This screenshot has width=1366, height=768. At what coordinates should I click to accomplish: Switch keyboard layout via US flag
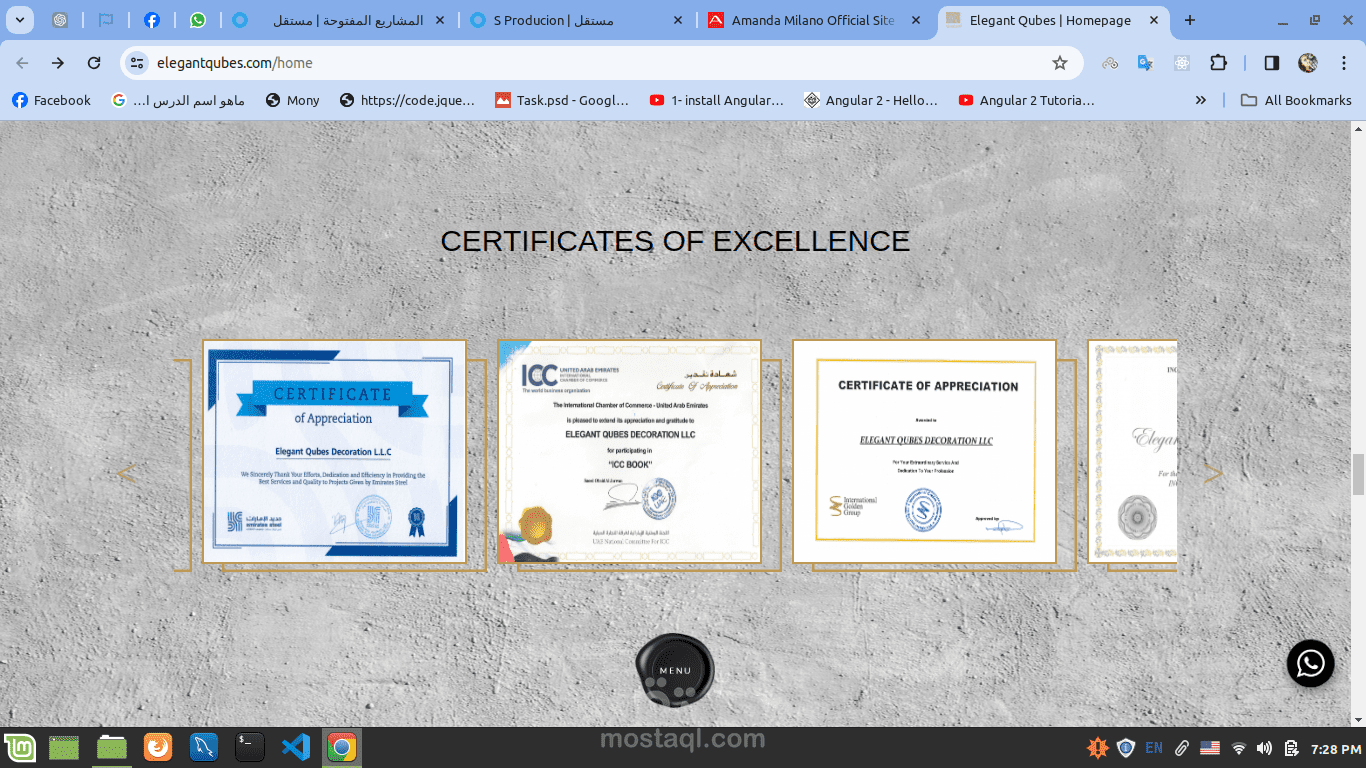tap(1210, 748)
